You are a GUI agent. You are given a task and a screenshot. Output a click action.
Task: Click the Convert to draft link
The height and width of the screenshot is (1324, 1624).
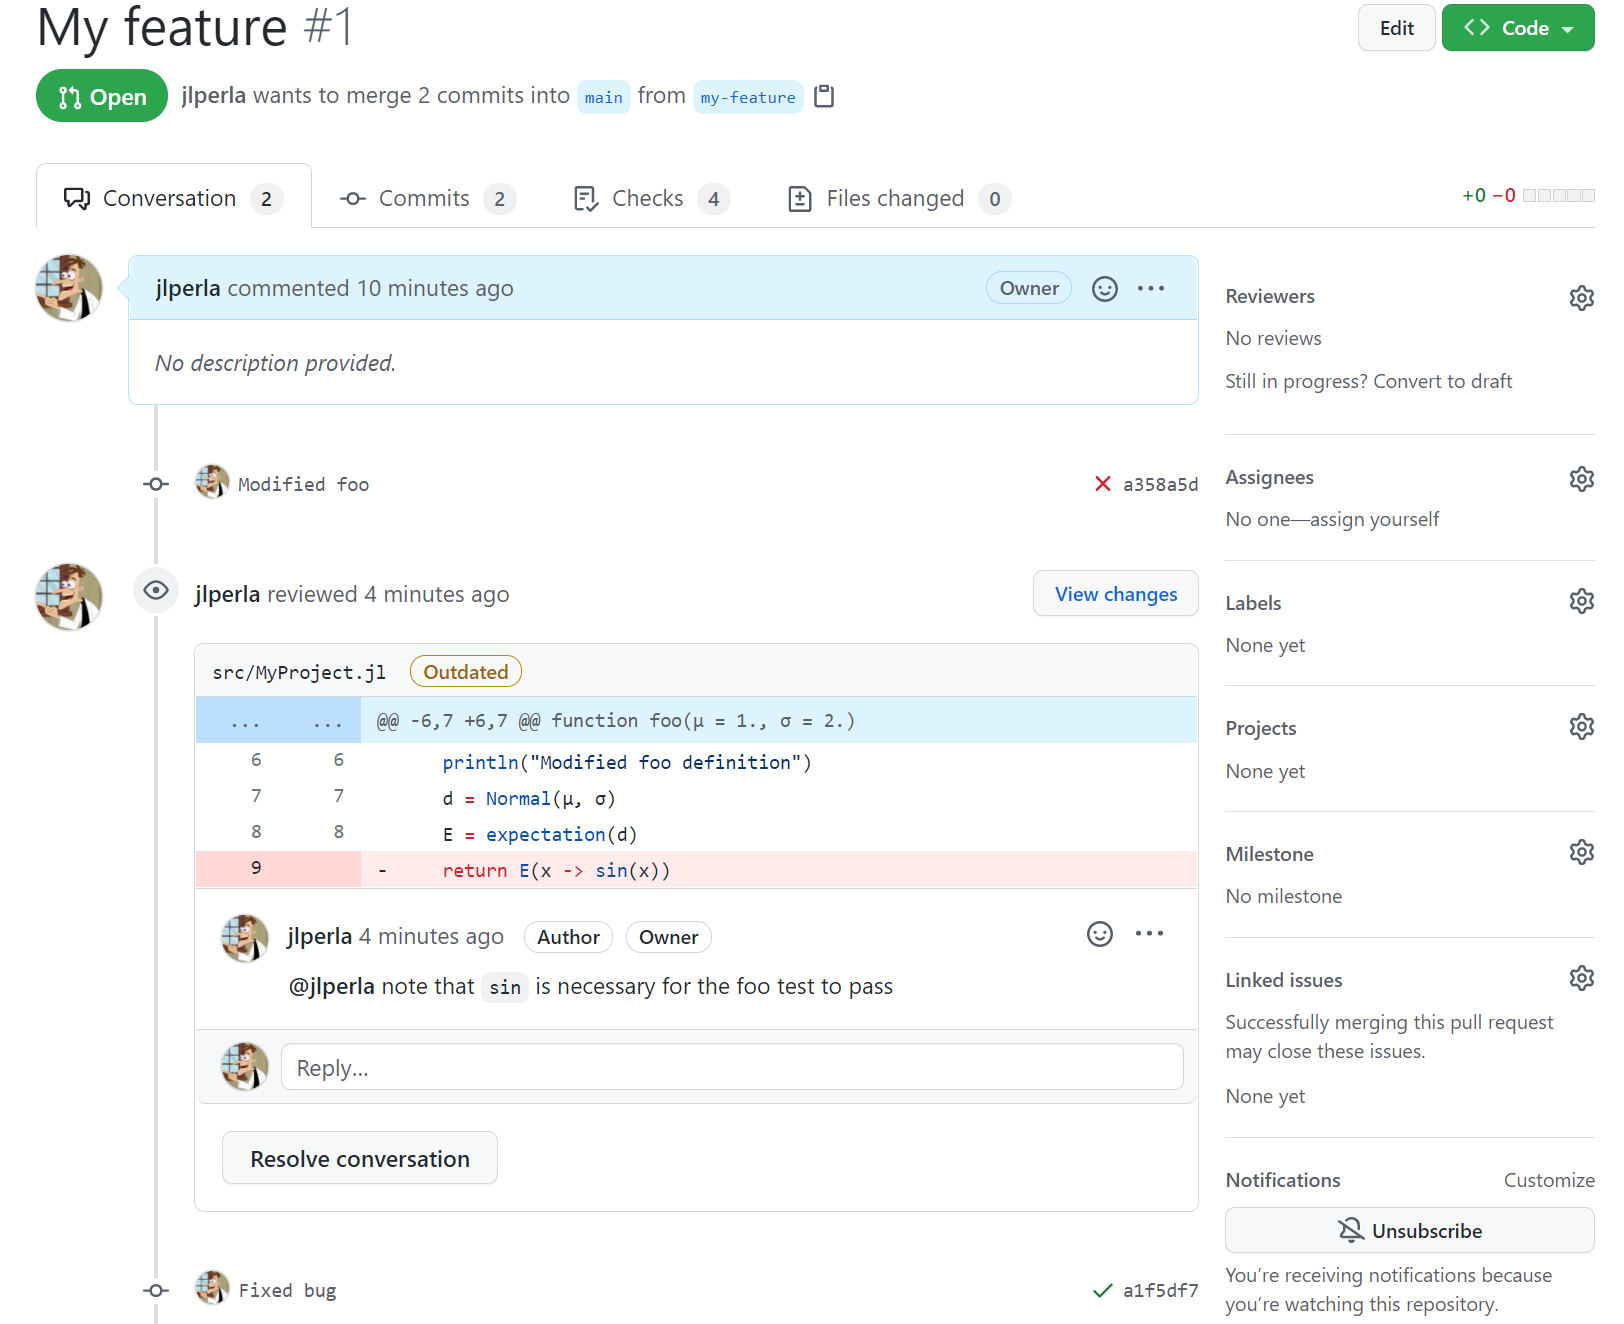(1442, 381)
